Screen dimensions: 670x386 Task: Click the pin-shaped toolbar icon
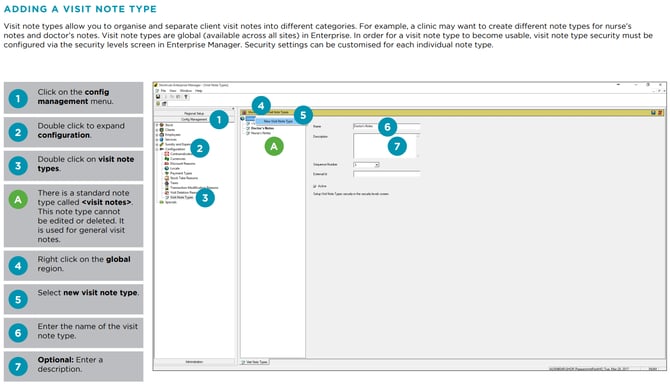186,97
